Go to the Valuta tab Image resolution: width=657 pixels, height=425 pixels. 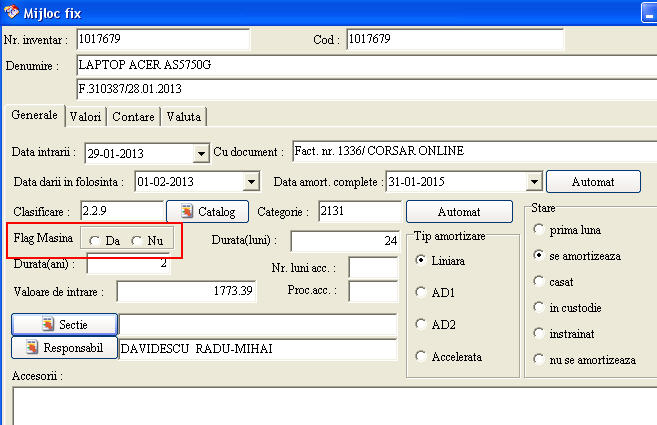[x=184, y=117]
